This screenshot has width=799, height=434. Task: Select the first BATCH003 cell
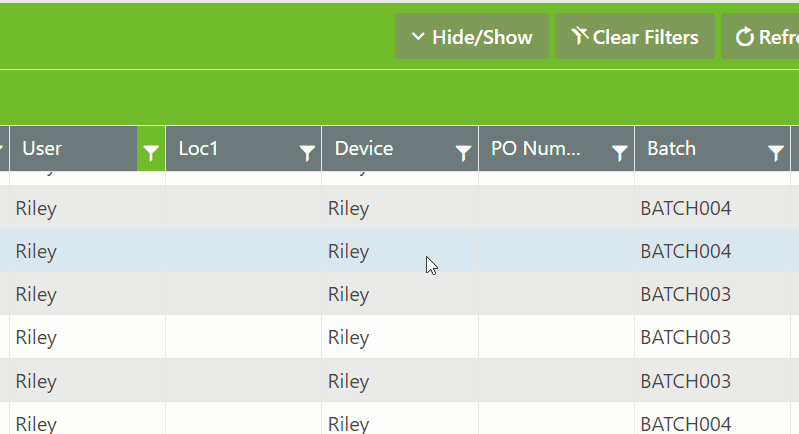686,294
